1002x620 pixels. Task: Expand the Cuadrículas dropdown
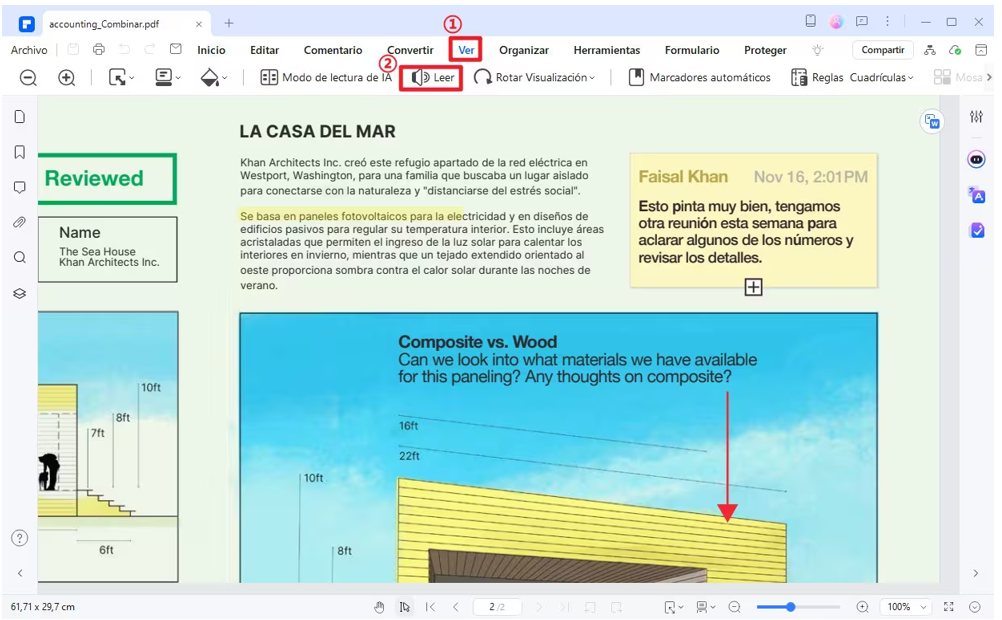pos(881,78)
